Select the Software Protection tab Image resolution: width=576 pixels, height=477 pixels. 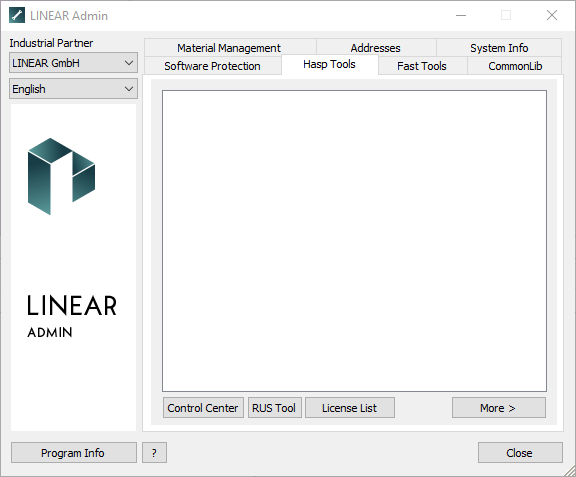[x=213, y=66]
